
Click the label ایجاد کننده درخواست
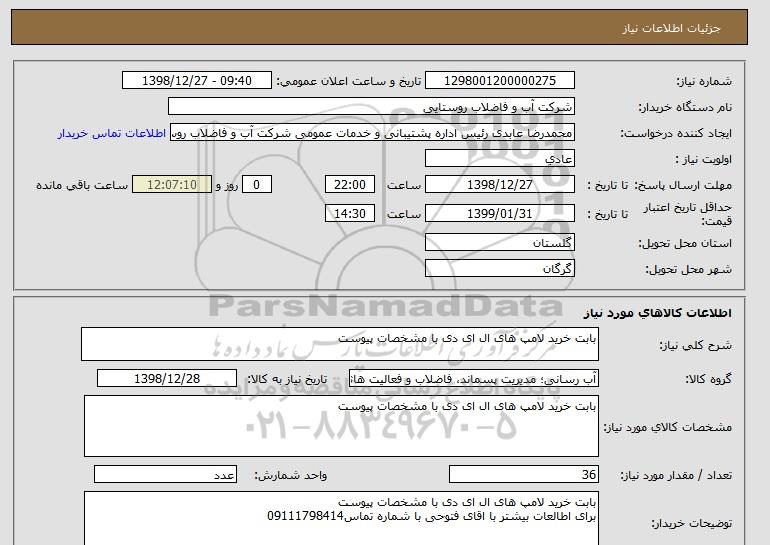[x=676, y=133]
